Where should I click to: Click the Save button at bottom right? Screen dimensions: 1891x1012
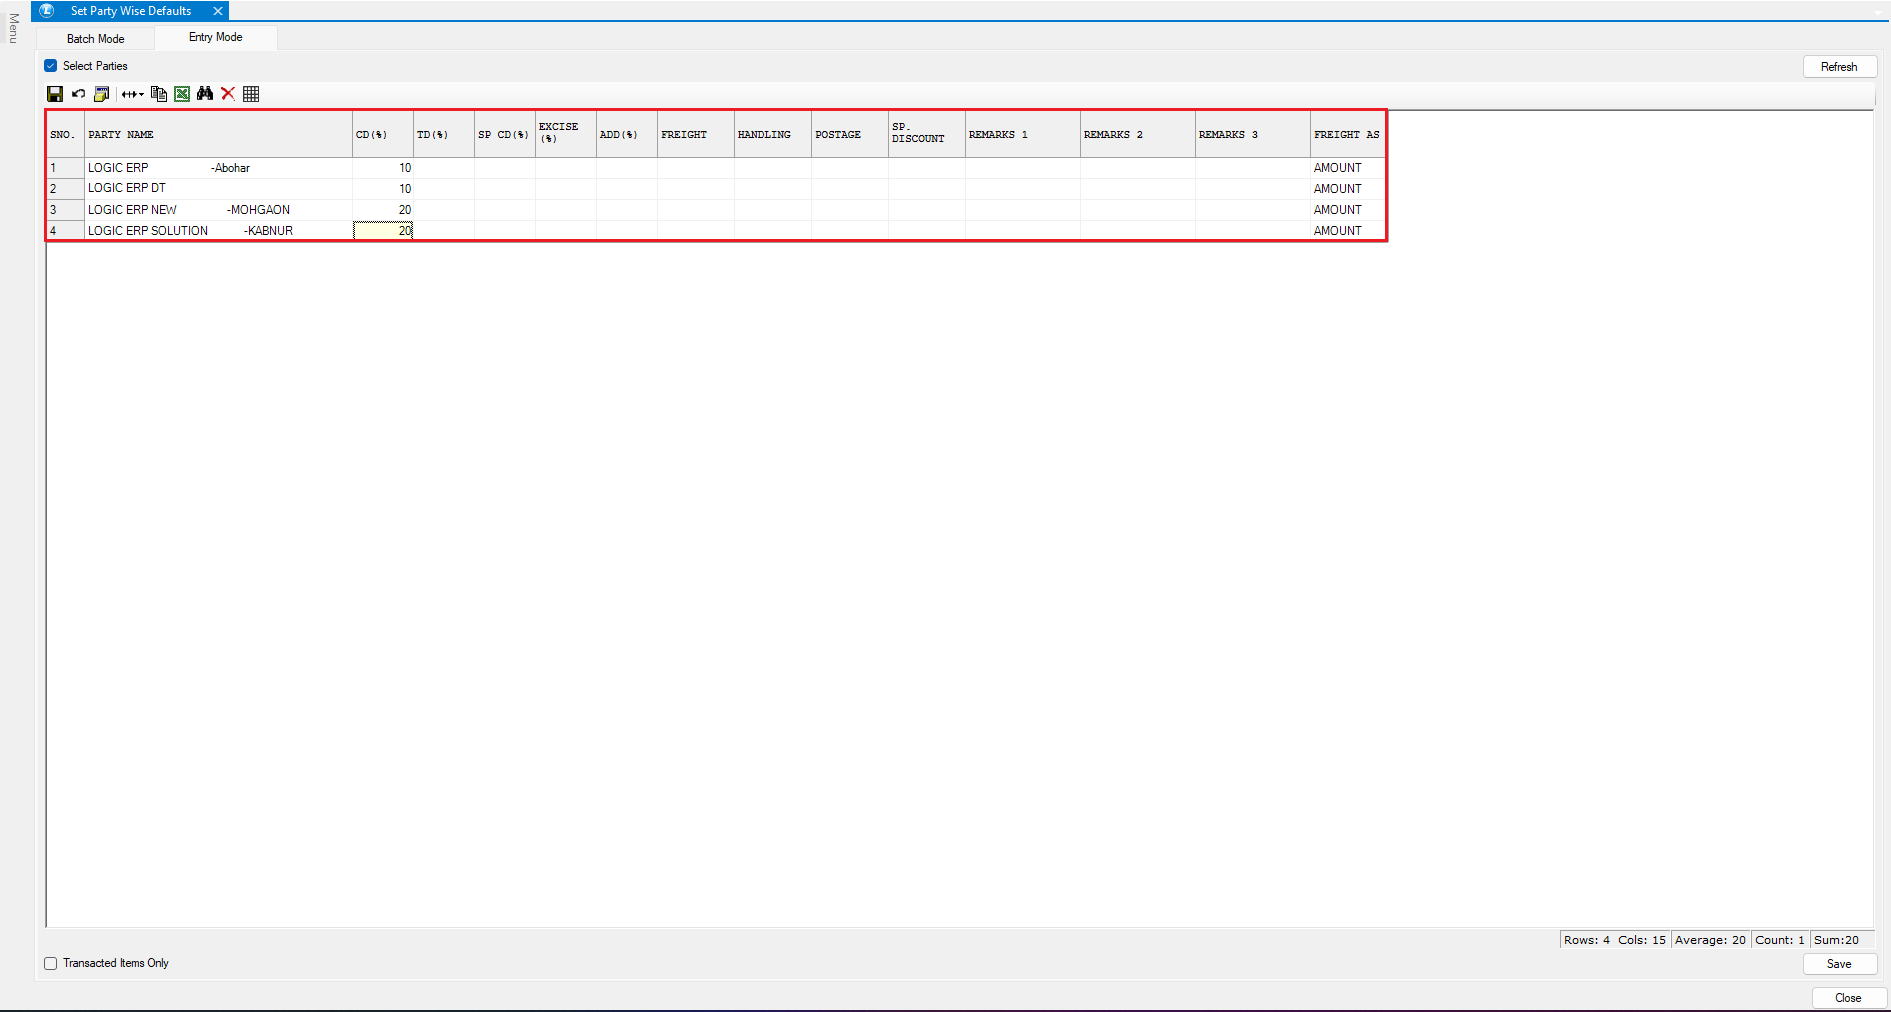coord(1838,964)
